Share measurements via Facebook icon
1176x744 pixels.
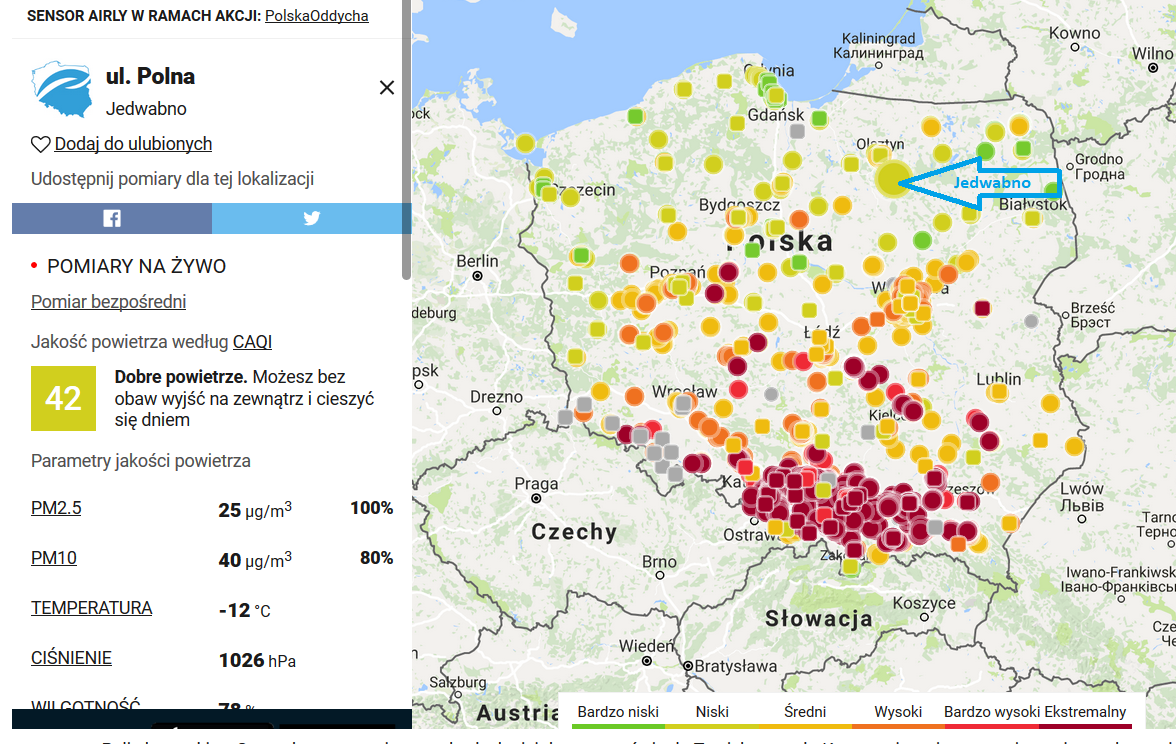click(112, 218)
